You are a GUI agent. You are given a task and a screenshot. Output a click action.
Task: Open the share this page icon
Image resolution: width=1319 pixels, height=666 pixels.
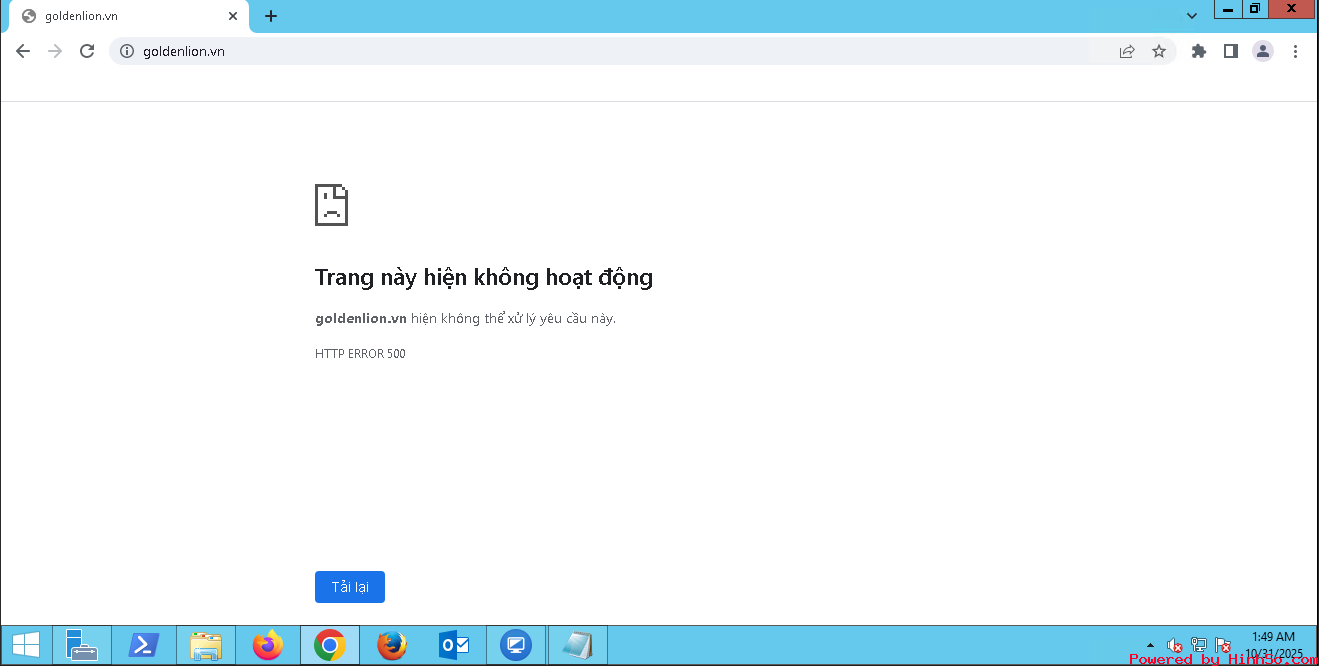[1127, 51]
